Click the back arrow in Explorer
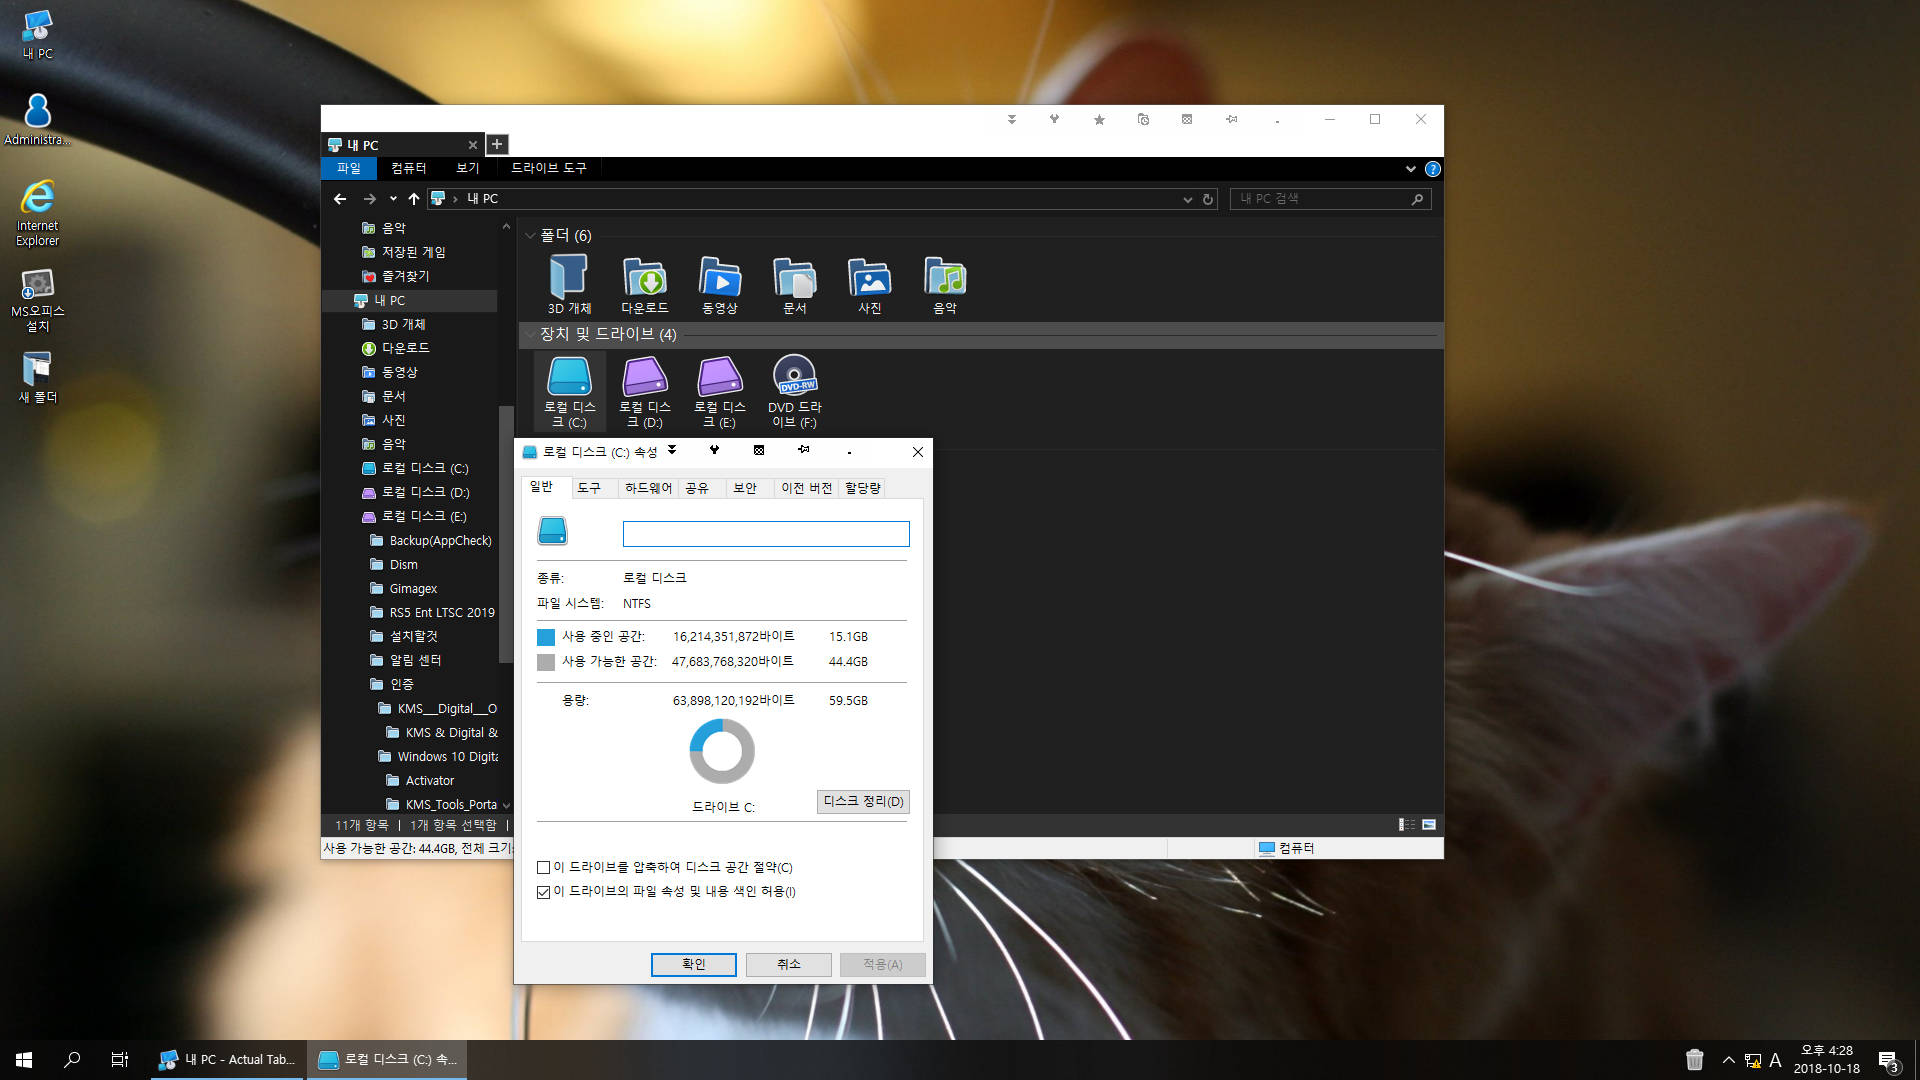 (x=340, y=199)
